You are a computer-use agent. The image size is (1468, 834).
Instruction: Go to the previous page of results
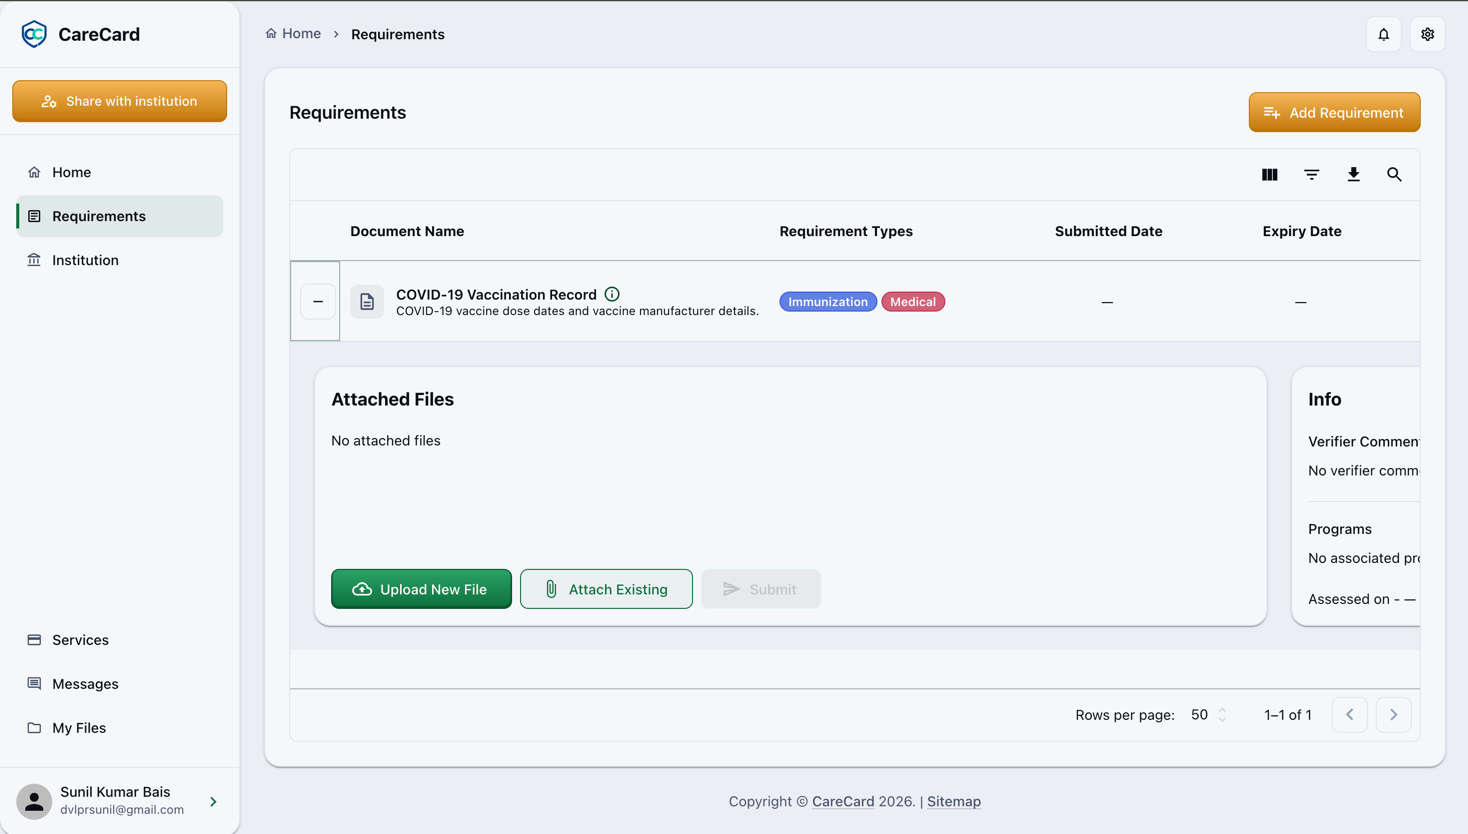[1350, 715]
